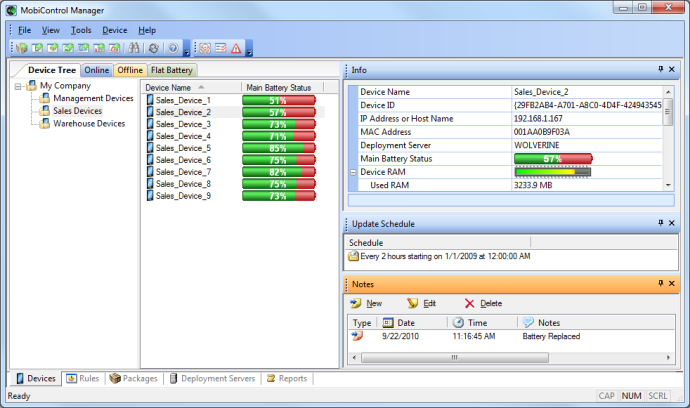Click Sales_Device_3 battery bar showing 73%
The height and width of the screenshot is (408, 690).
click(x=279, y=124)
